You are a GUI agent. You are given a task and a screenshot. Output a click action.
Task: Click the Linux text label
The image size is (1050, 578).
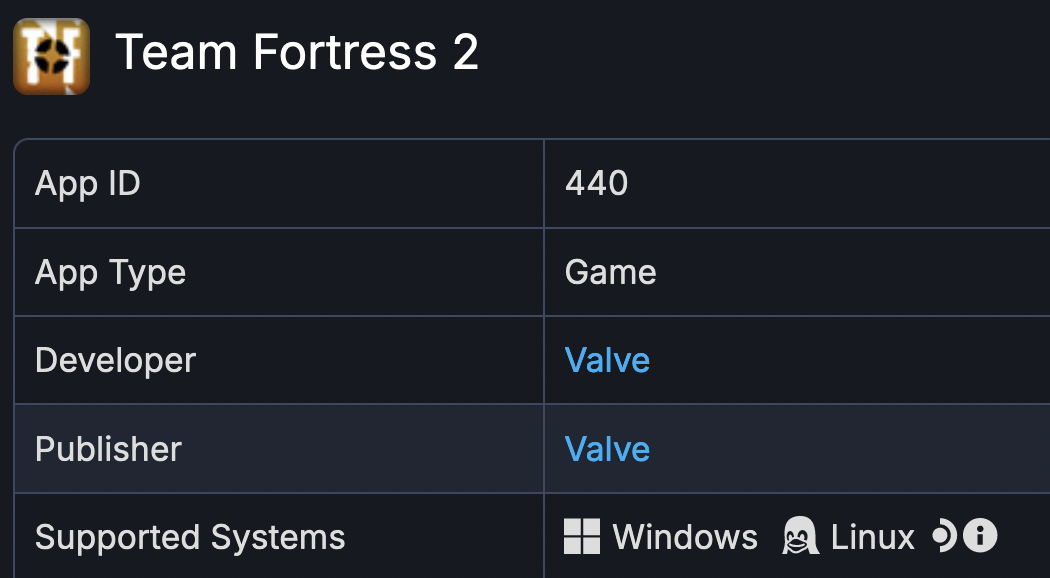[873, 536]
